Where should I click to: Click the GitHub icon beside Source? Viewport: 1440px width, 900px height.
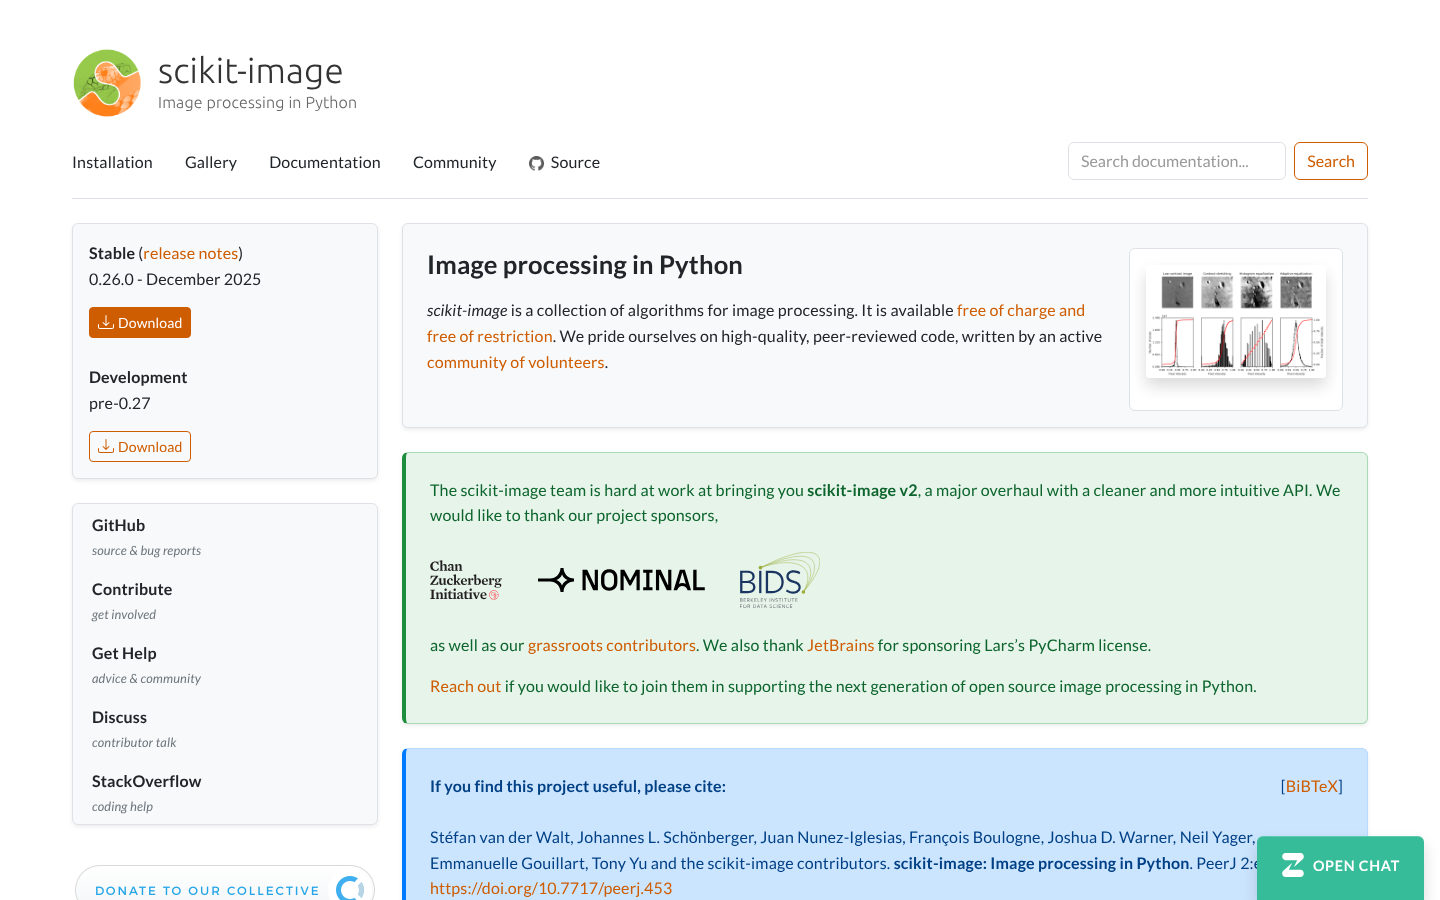[x=537, y=163]
